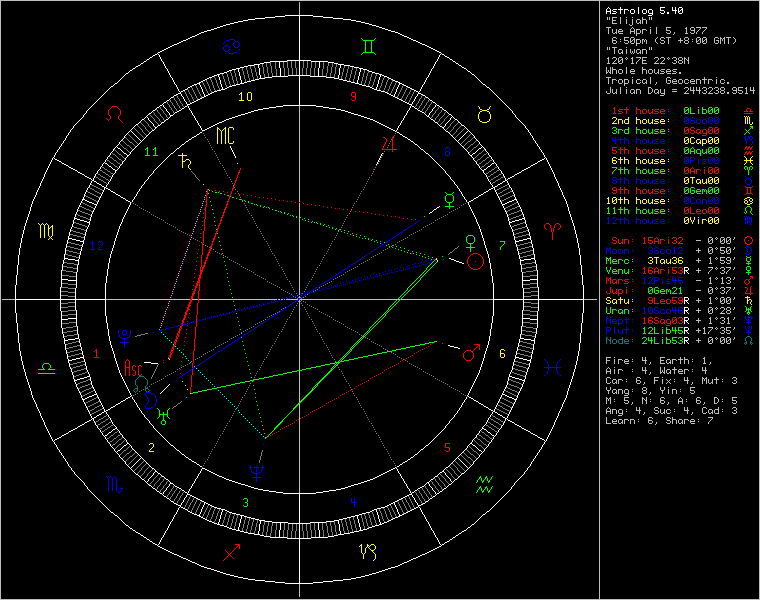Click house number 4 on the wheel

353,502
